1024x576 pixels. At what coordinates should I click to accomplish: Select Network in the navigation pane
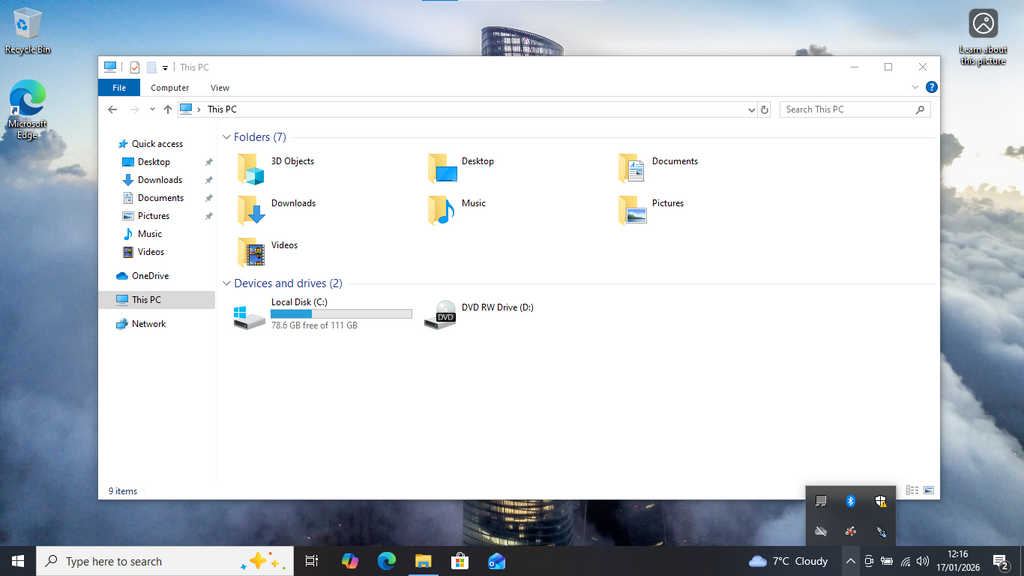click(148, 324)
